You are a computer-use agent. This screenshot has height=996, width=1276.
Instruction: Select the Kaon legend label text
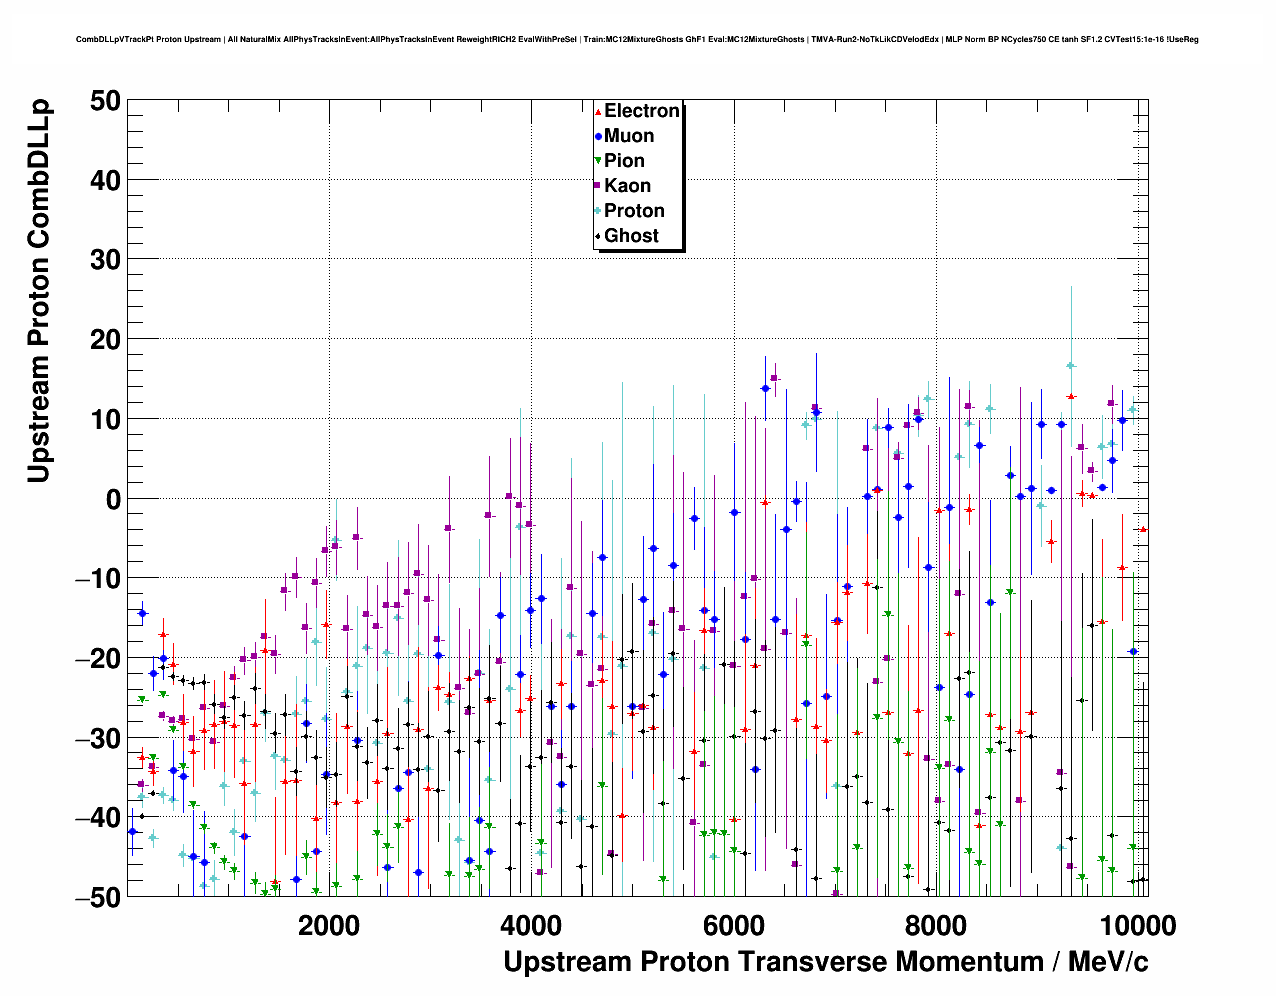[627, 186]
